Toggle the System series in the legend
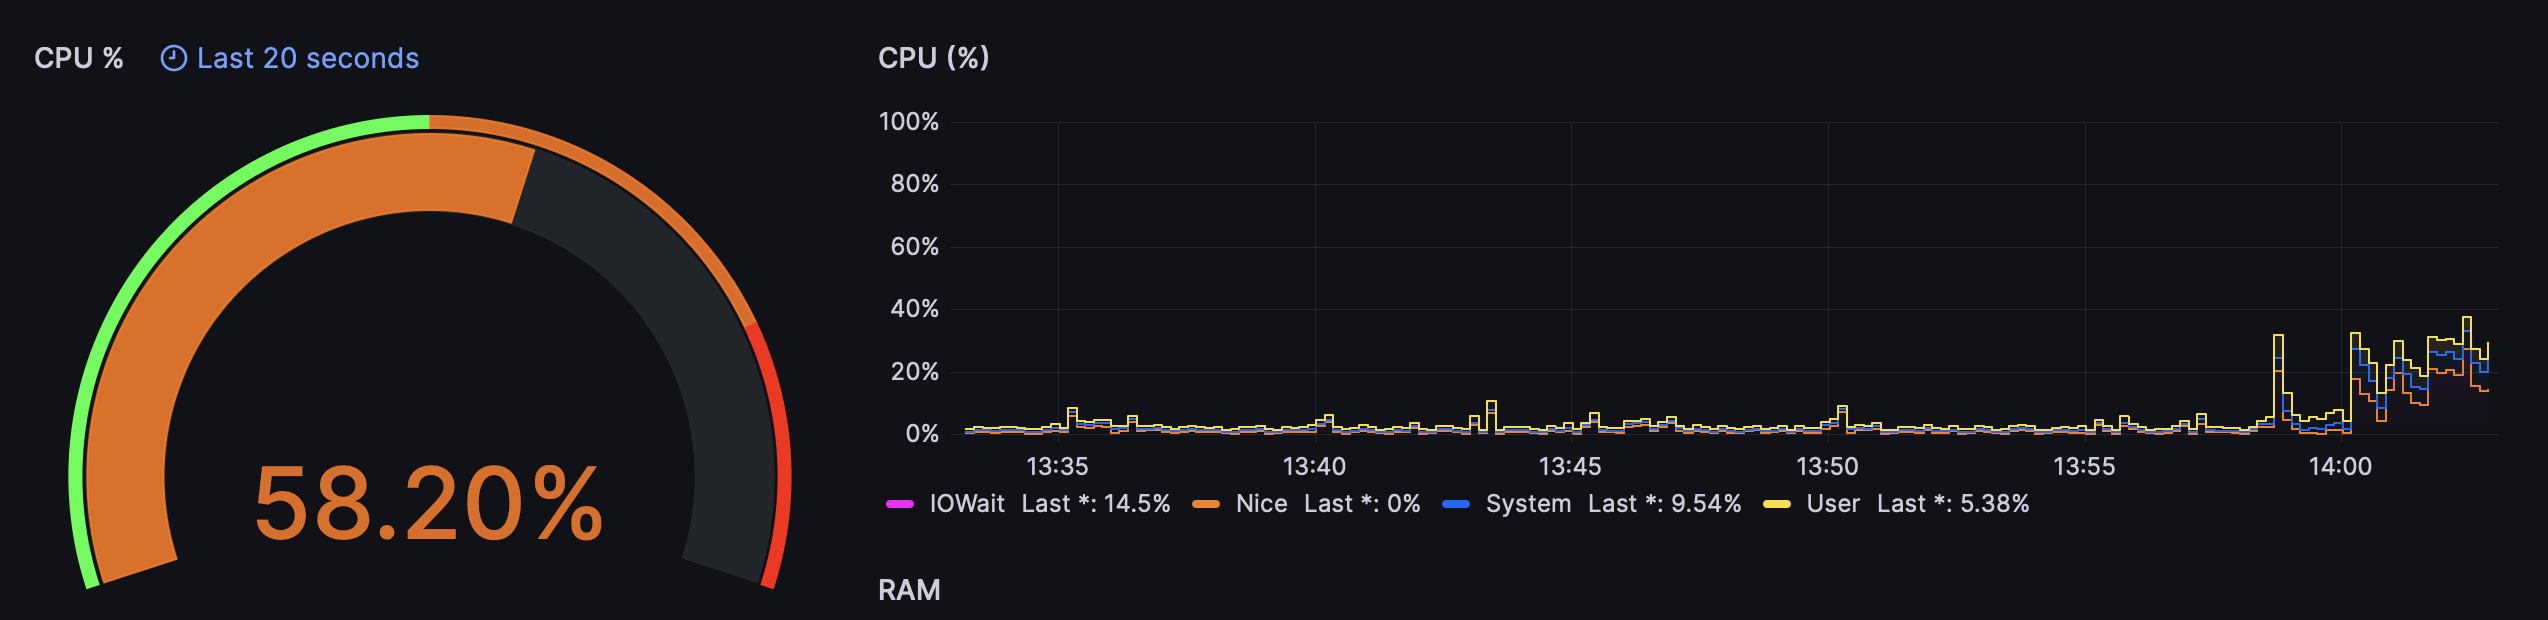Screen dimensions: 2548x620 pos(1528,504)
